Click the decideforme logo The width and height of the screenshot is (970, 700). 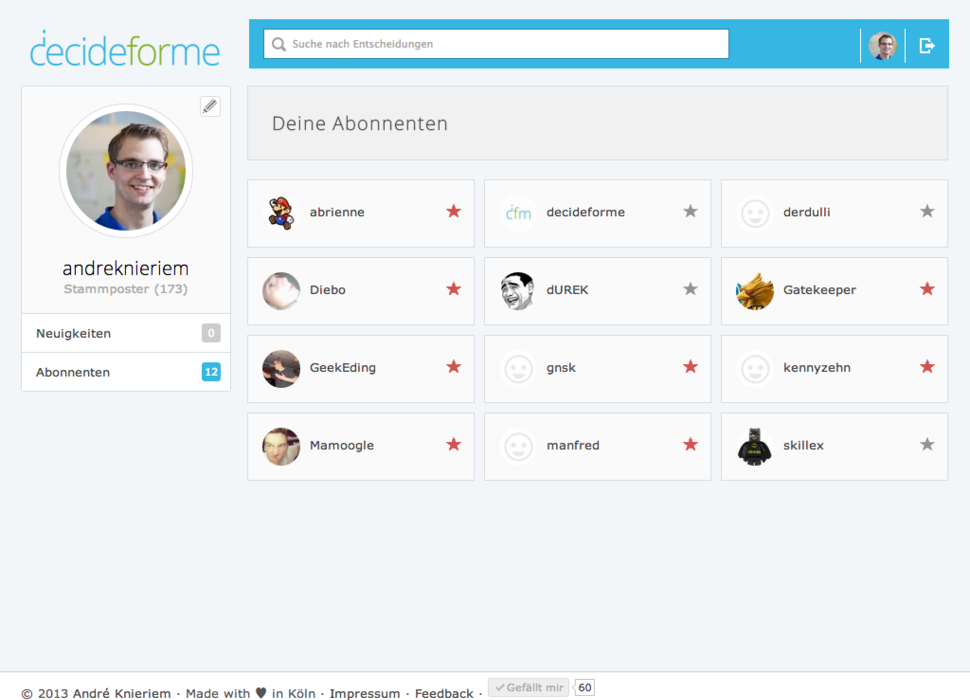(125, 50)
